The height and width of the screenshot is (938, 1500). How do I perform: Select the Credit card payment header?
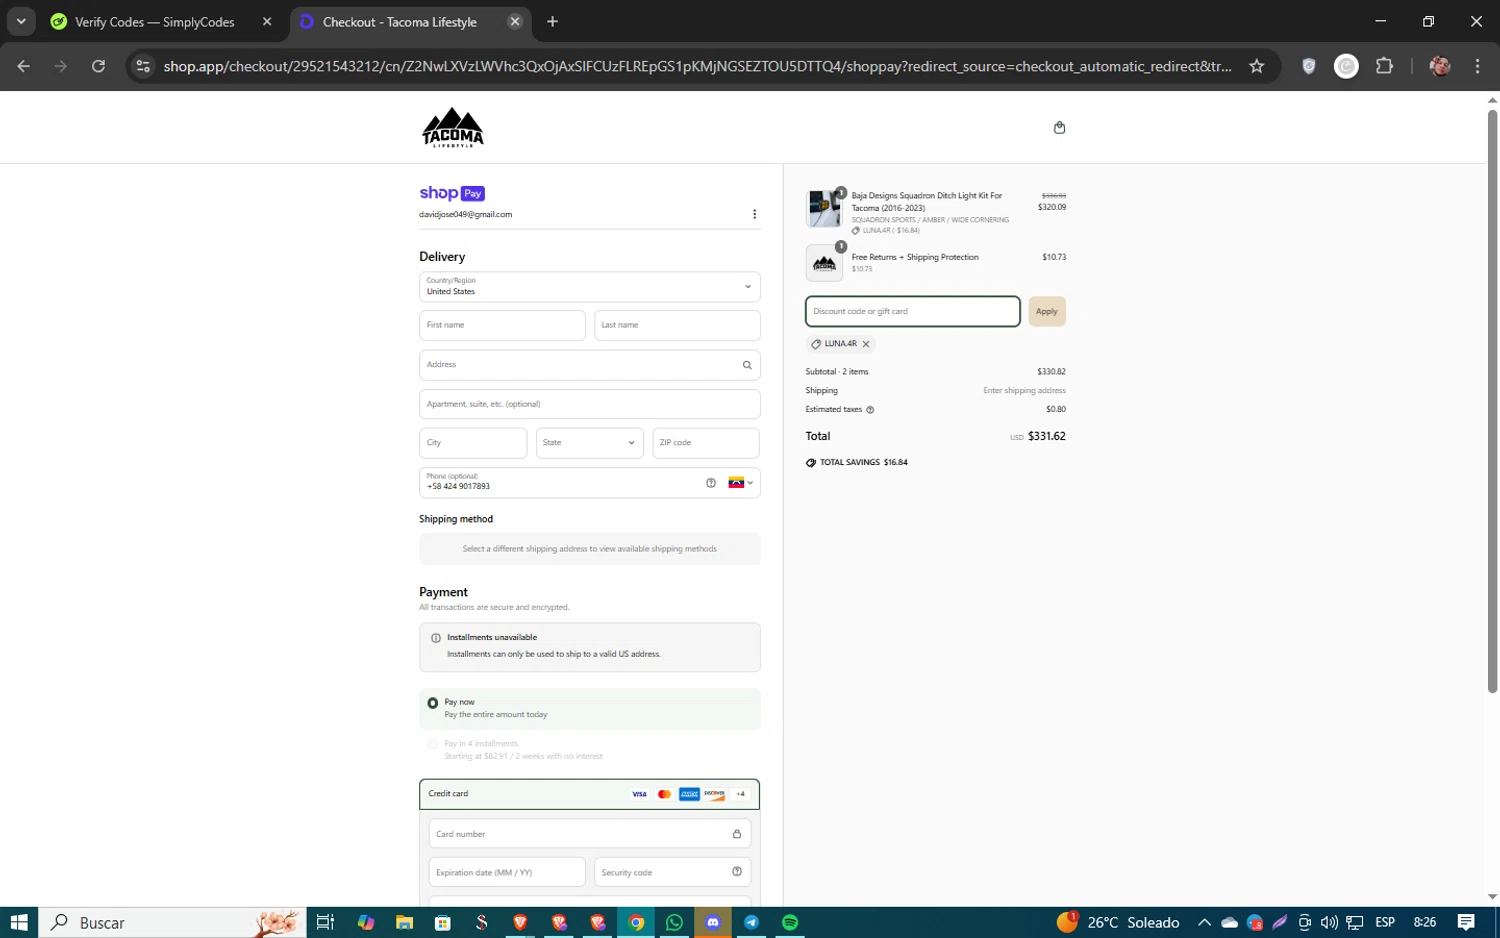tap(590, 794)
